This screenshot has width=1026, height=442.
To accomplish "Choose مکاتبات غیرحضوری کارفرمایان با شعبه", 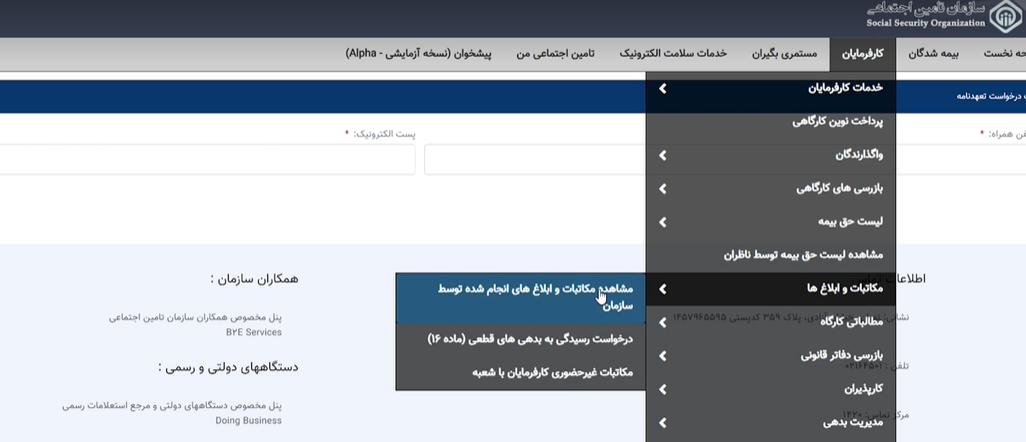I will click(x=521, y=373).
